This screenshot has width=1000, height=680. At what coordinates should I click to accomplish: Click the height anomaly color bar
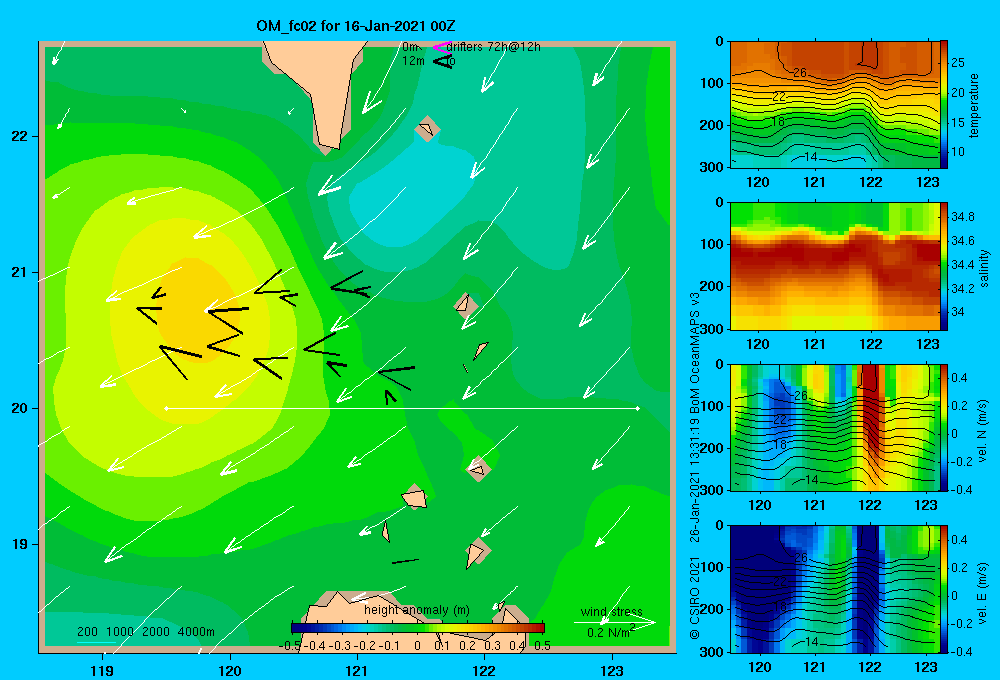click(418, 628)
